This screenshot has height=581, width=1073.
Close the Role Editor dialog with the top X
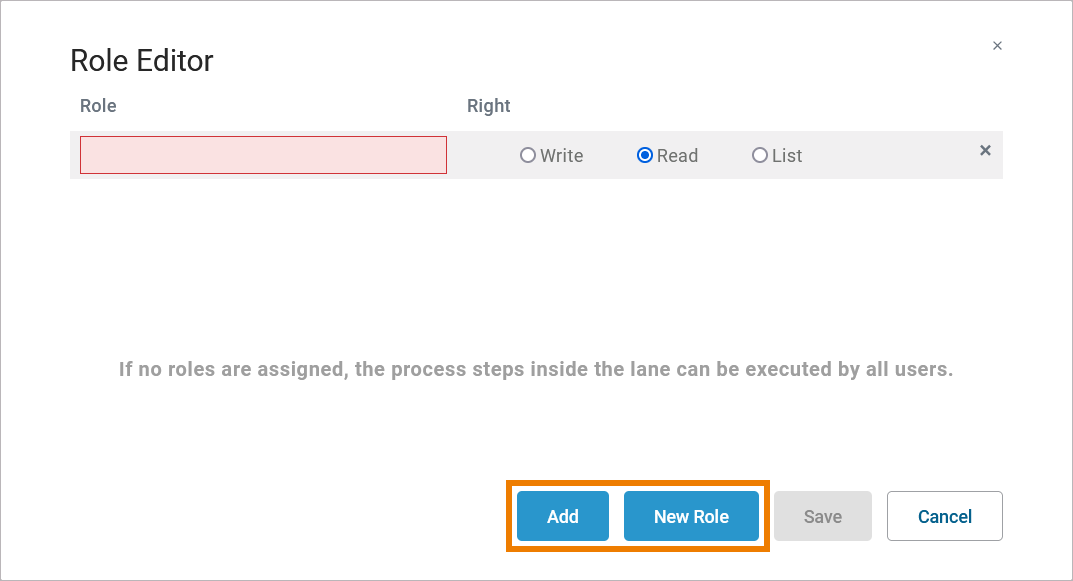[997, 46]
